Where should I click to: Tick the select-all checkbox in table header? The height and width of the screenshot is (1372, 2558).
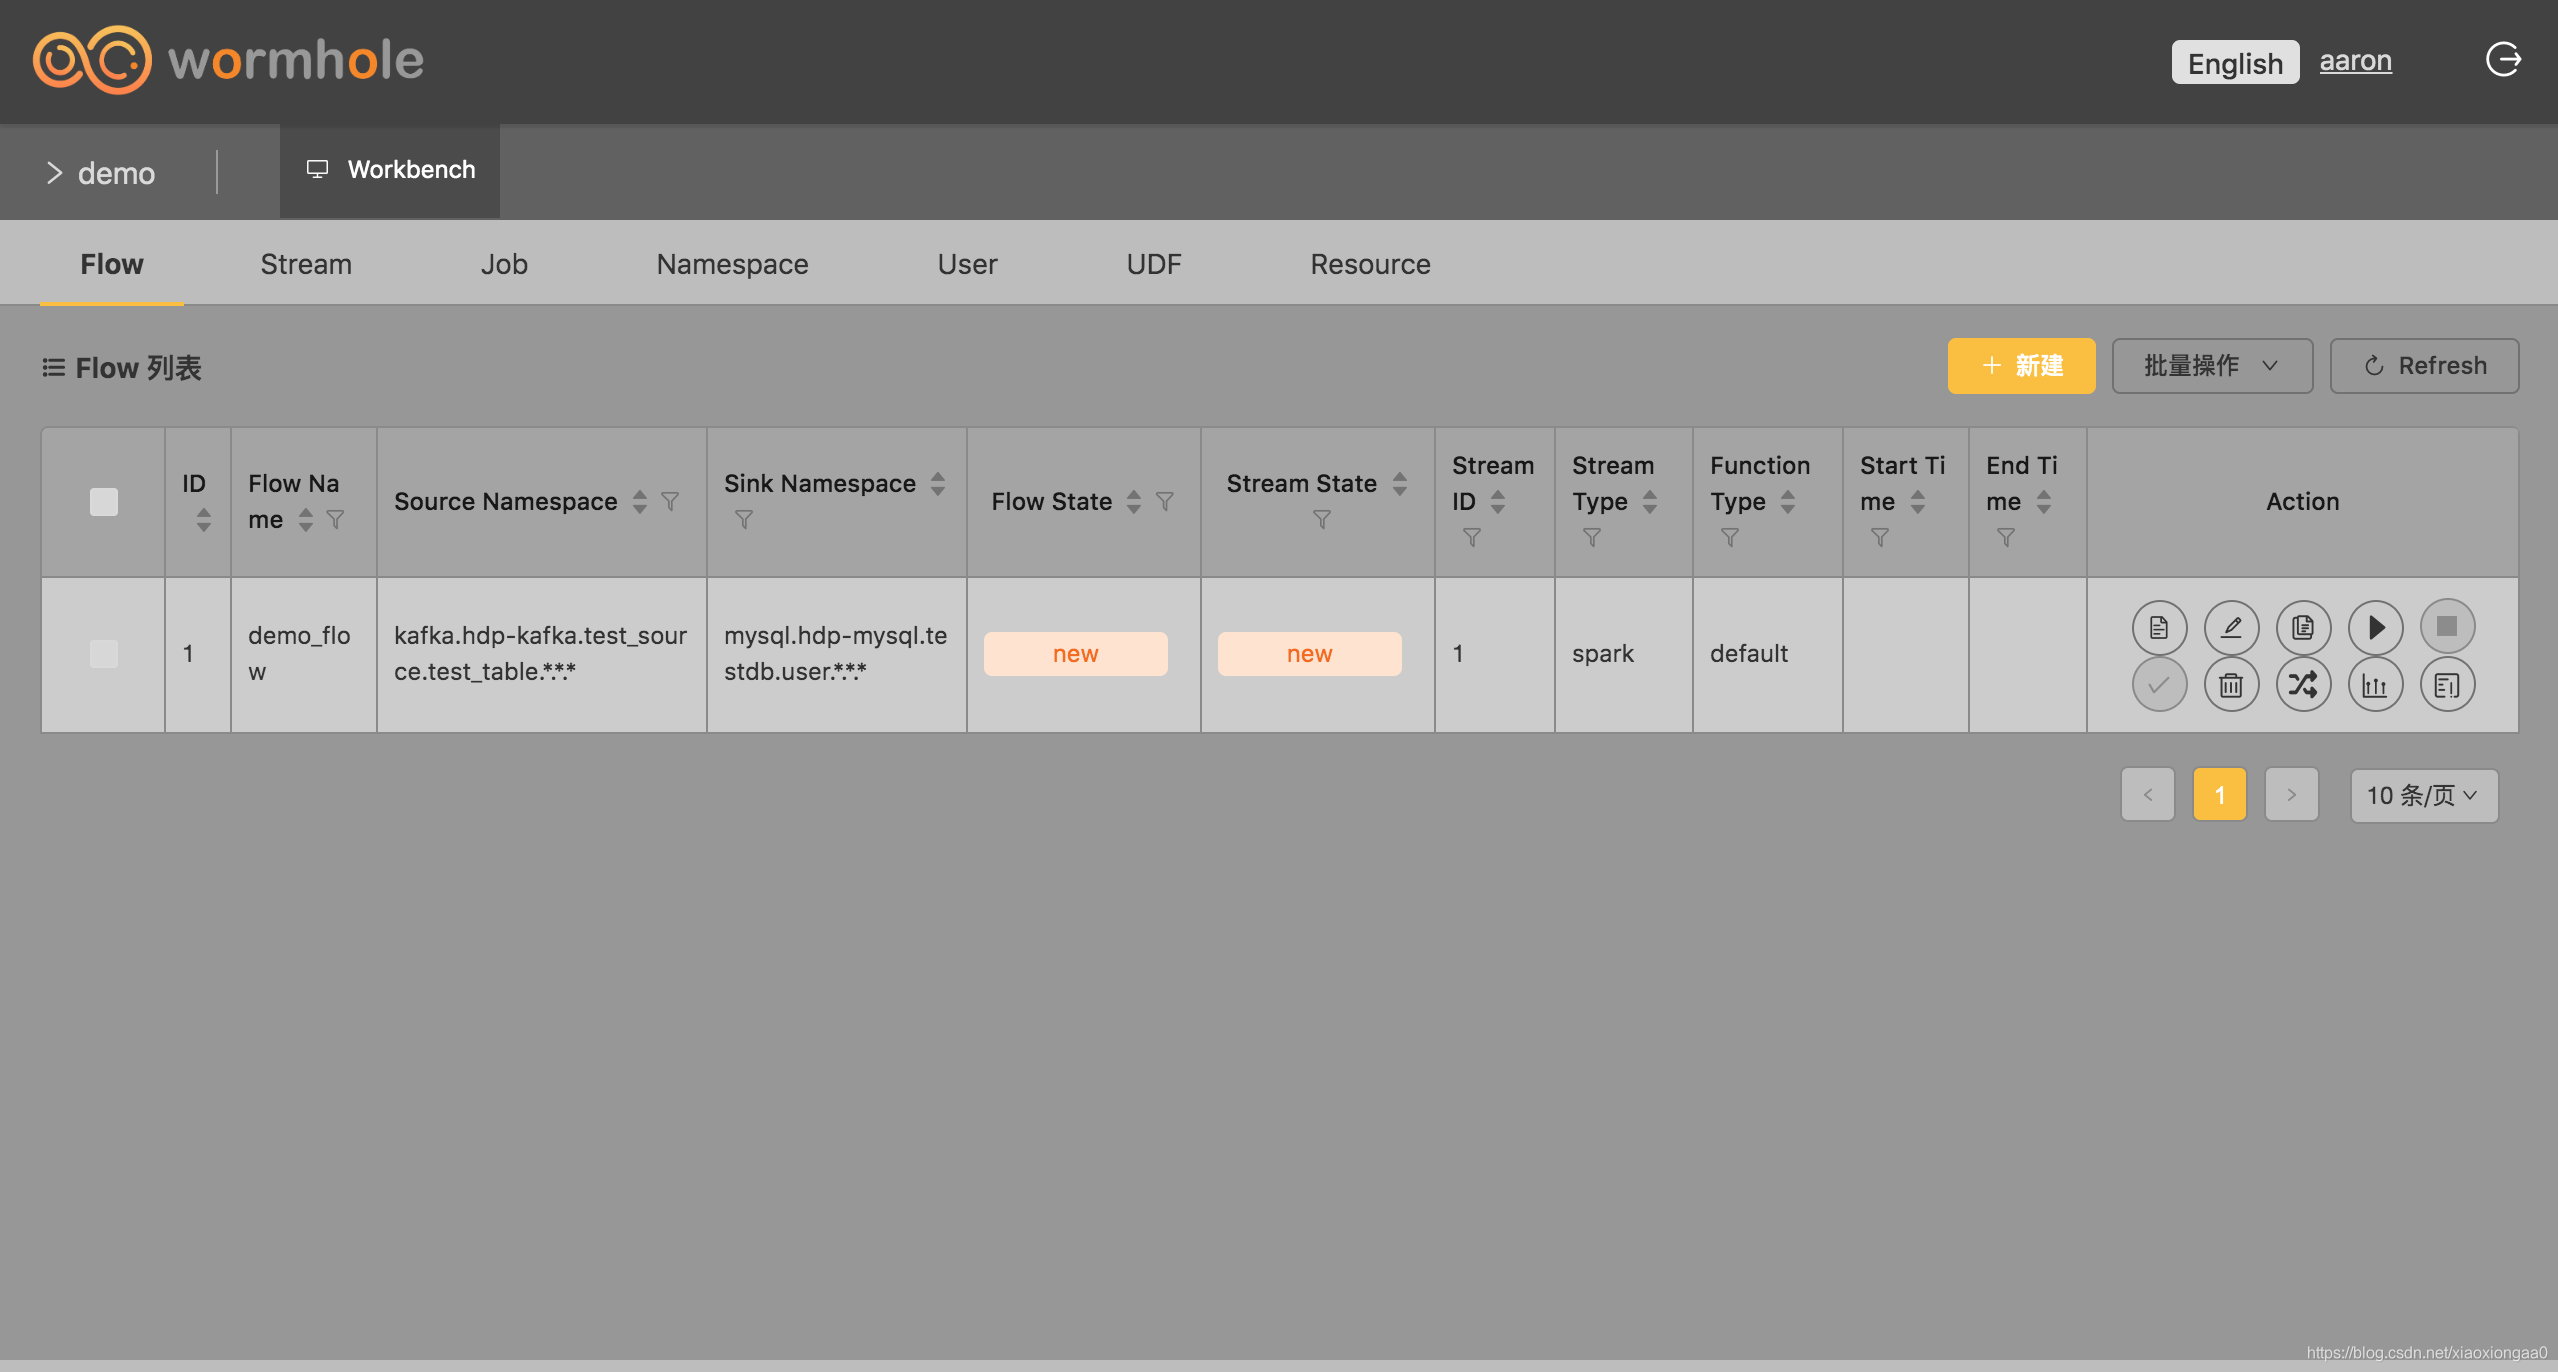coord(104,502)
